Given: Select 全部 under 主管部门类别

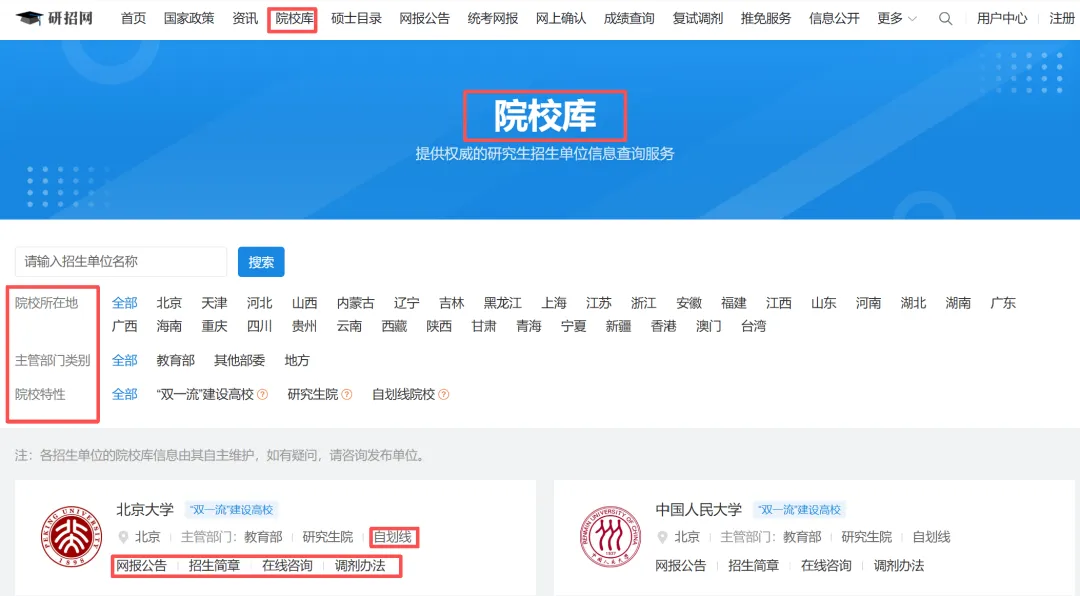Looking at the screenshot, I should point(125,360).
